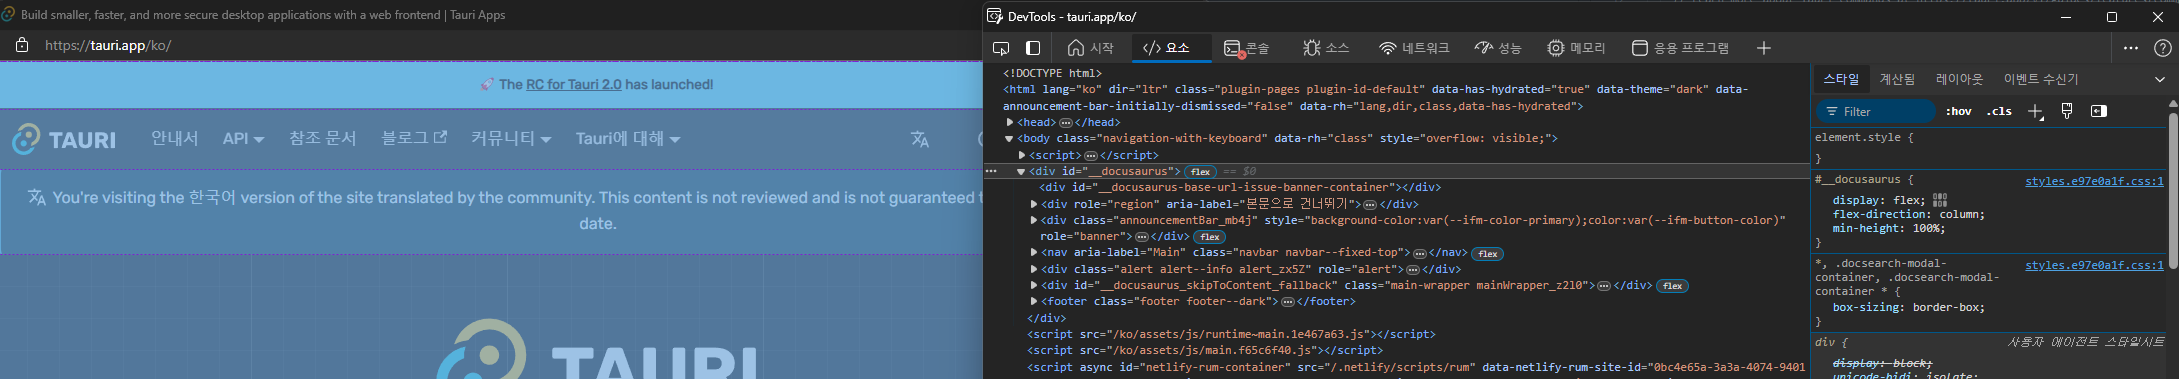Screen dimensions: 2179x379
Task: Toggle device emulation icon in DevTools
Action: click(x=1033, y=48)
